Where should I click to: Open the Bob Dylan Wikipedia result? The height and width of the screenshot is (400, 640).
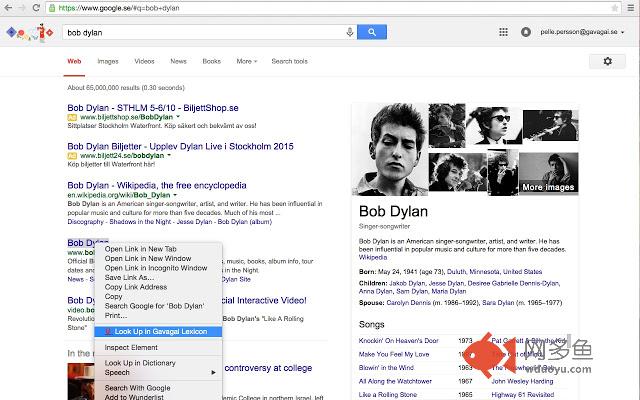click(x=157, y=185)
